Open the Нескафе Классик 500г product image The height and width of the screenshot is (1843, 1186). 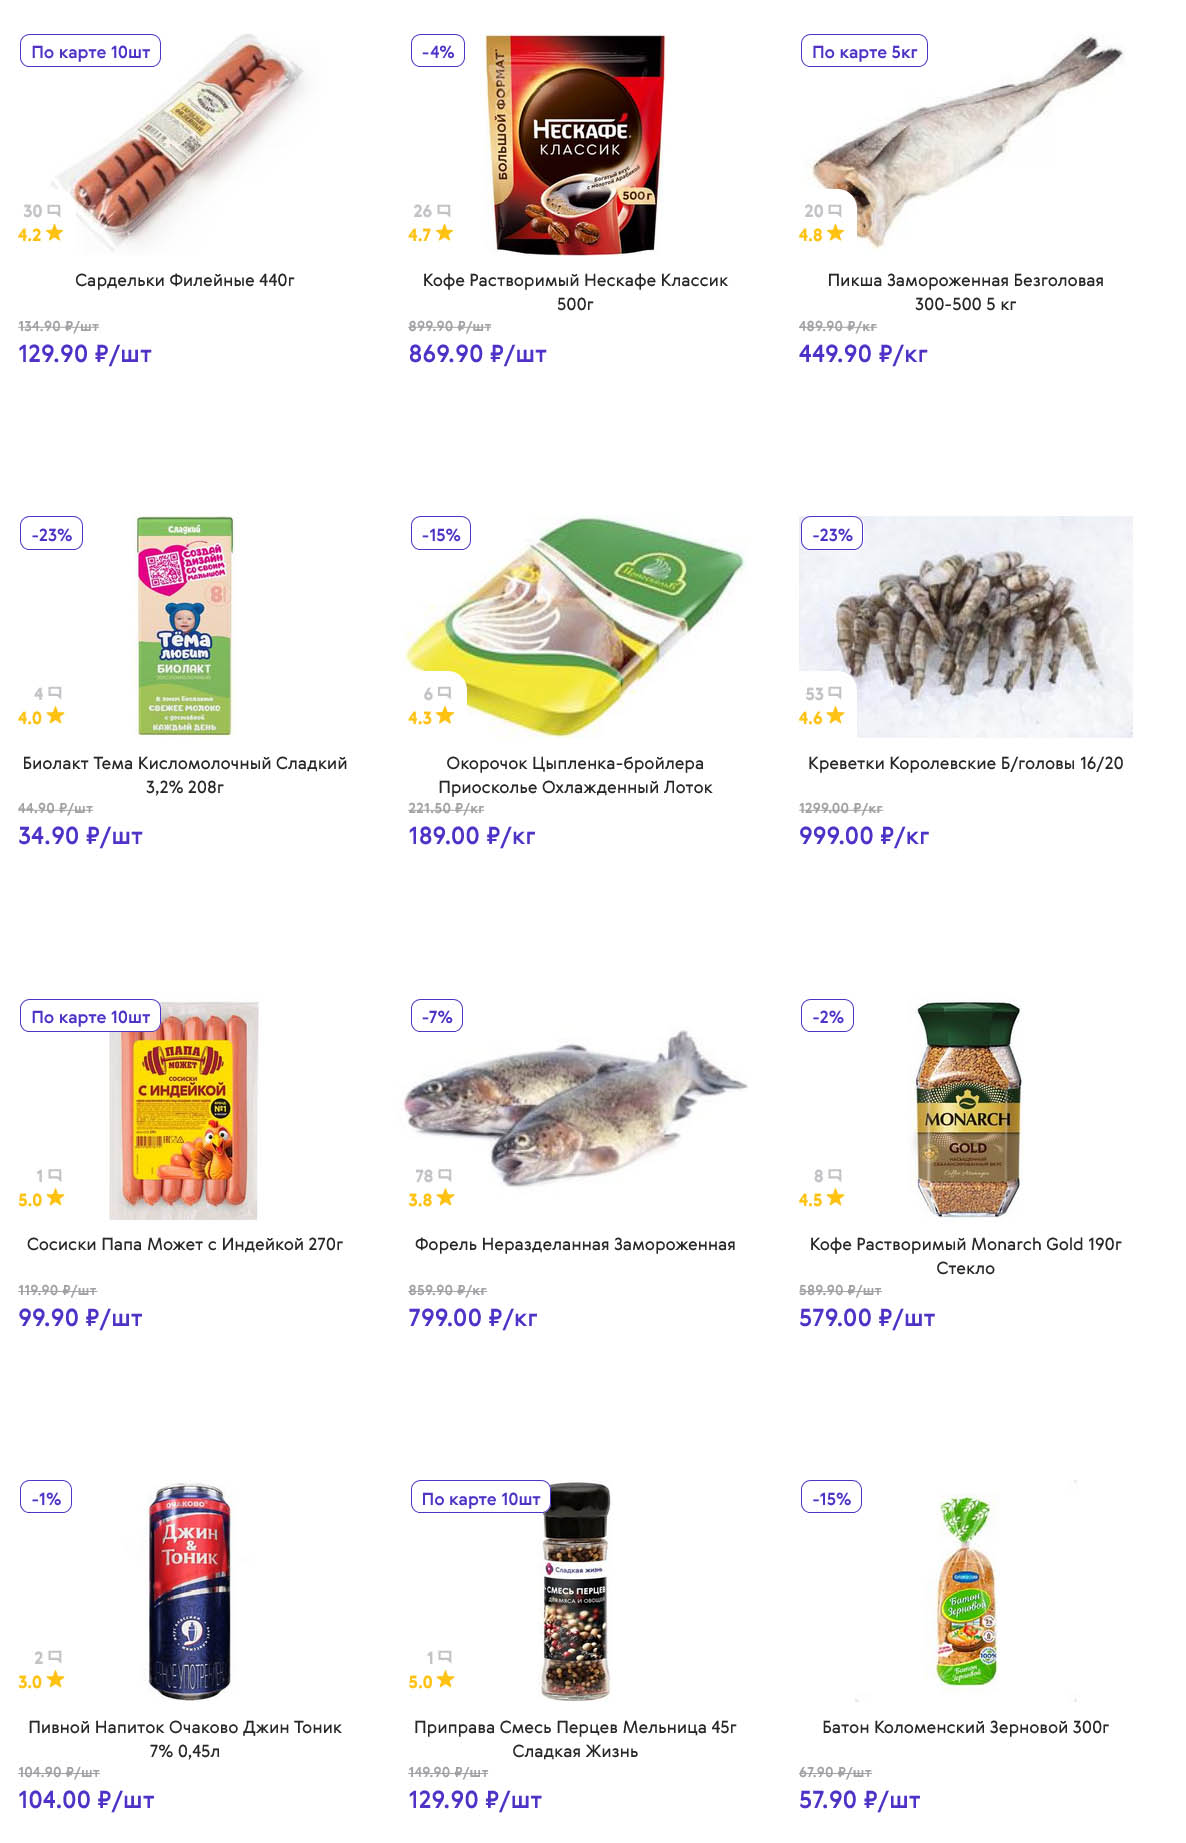pos(577,144)
